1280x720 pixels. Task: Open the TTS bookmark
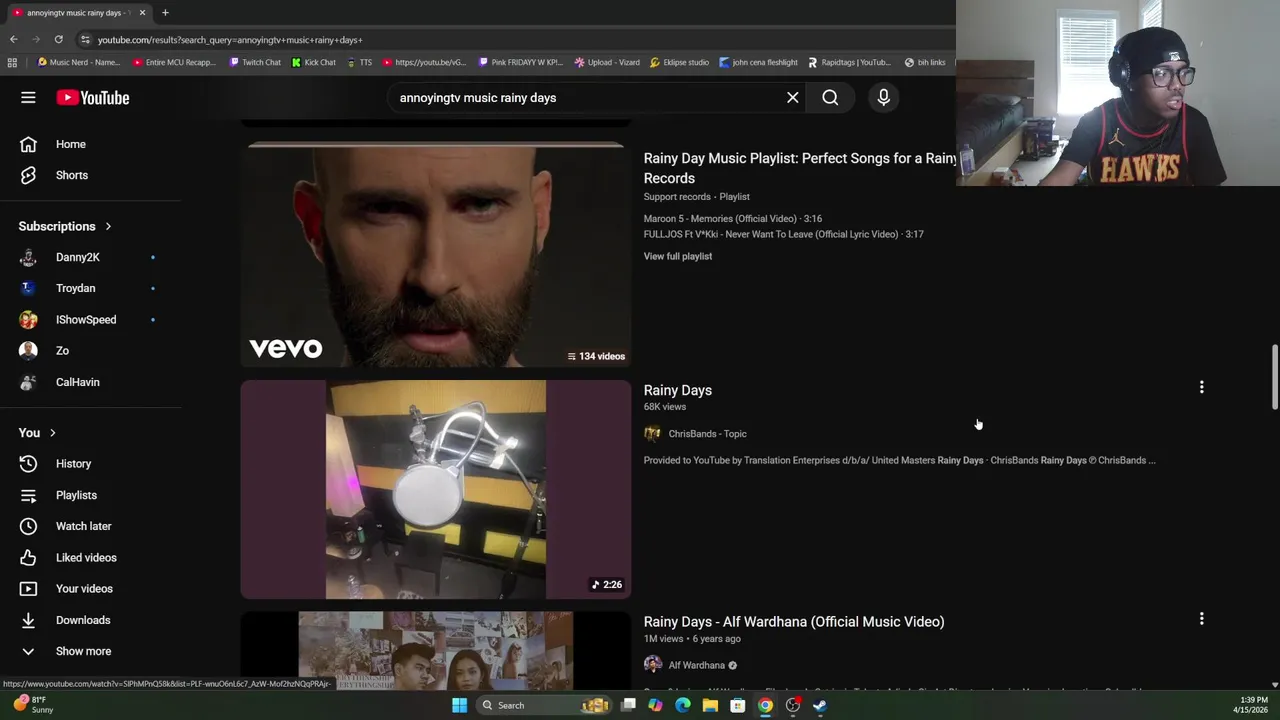click(x=359, y=62)
